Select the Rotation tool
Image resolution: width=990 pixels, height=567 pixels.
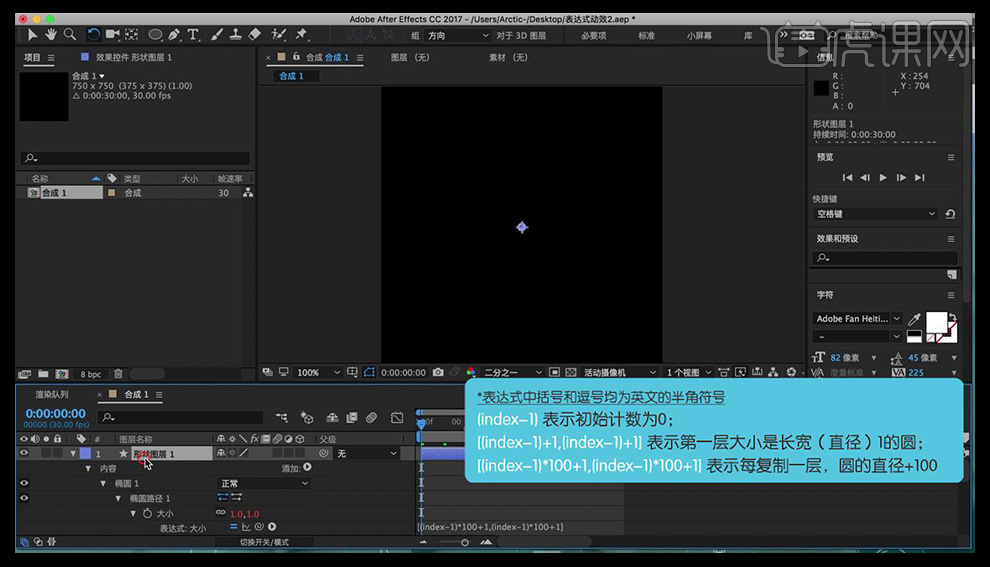click(93, 35)
